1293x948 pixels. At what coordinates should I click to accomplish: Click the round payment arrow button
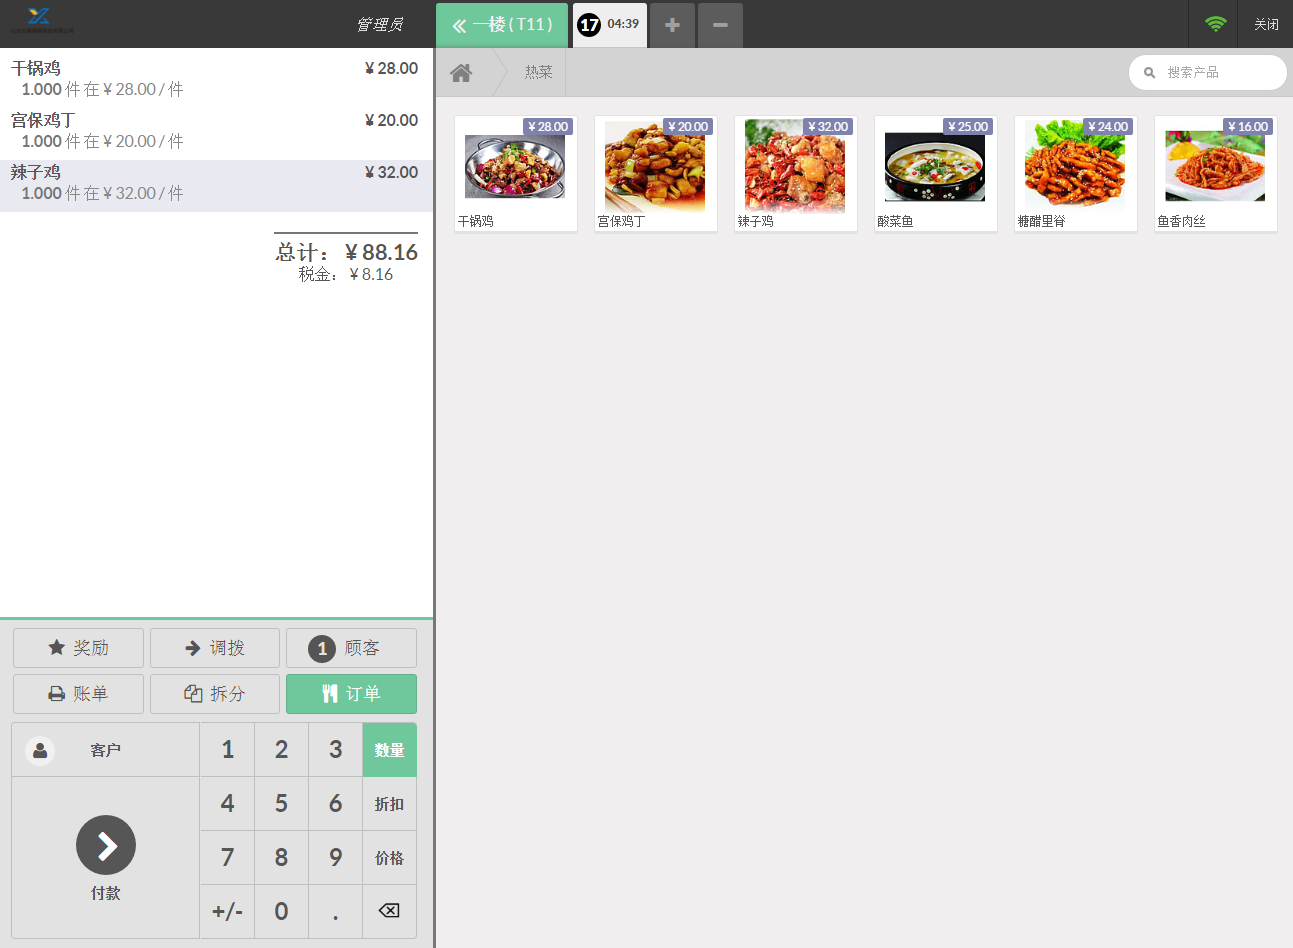106,845
